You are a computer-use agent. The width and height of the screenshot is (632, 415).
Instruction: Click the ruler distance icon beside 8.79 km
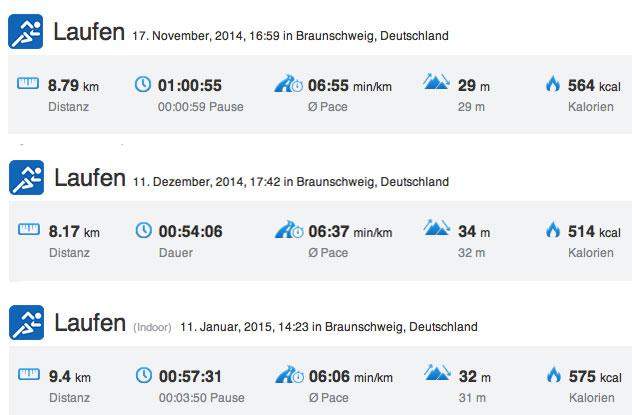(x=28, y=83)
